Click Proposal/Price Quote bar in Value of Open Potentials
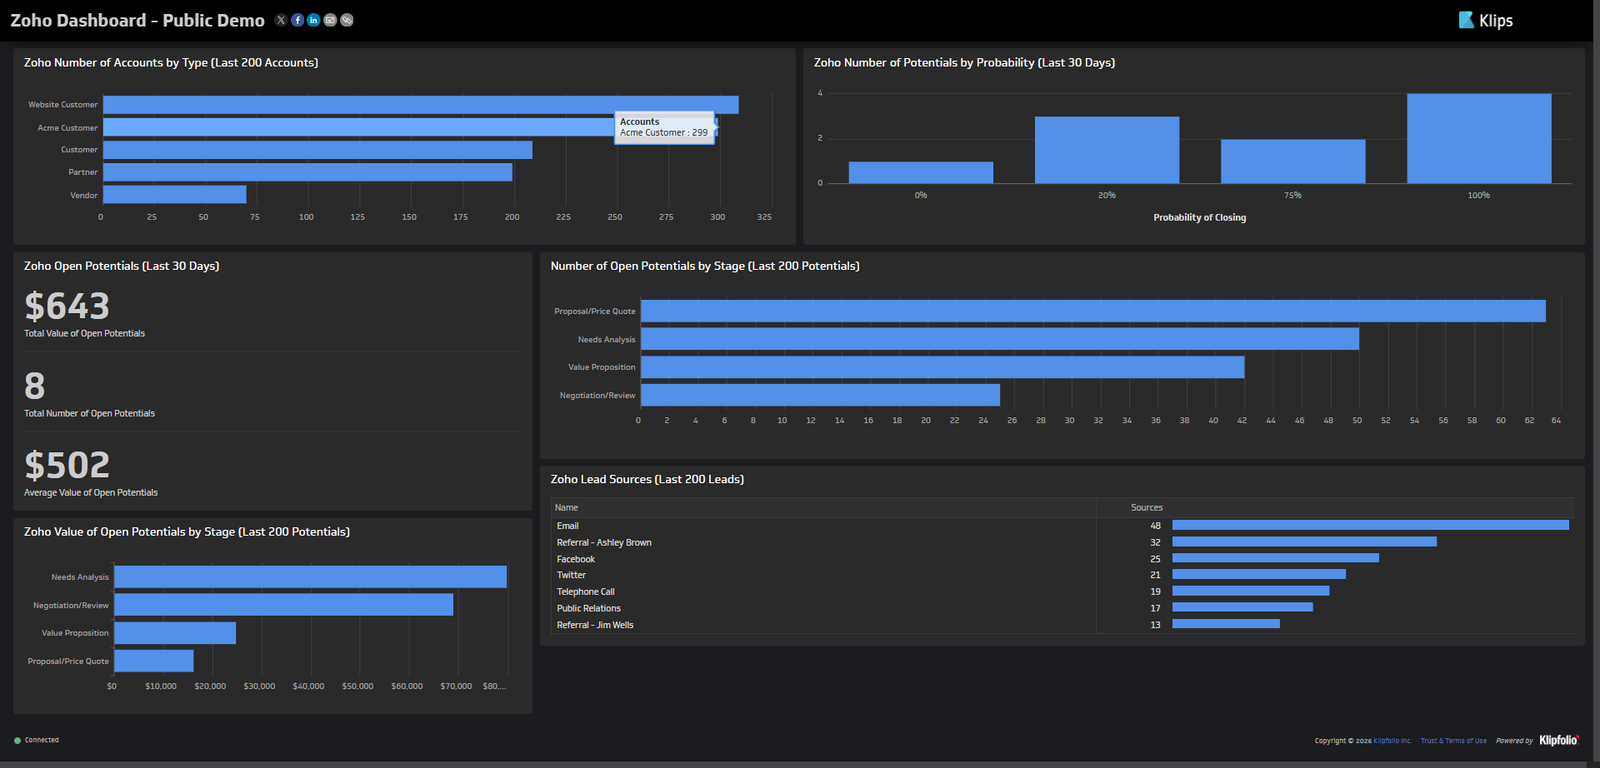The width and height of the screenshot is (1600, 768). click(x=154, y=661)
